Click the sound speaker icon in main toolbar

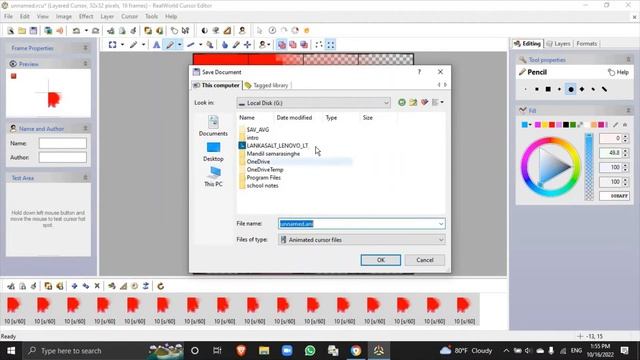tap(60, 31)
